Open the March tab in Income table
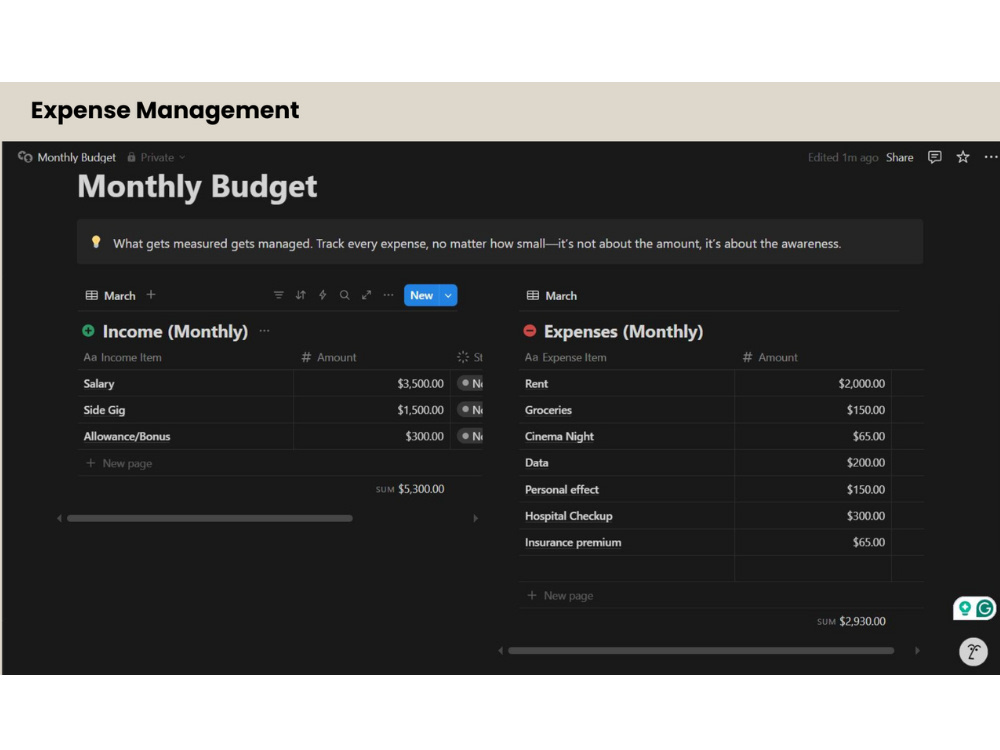 (x=110, y=295)
